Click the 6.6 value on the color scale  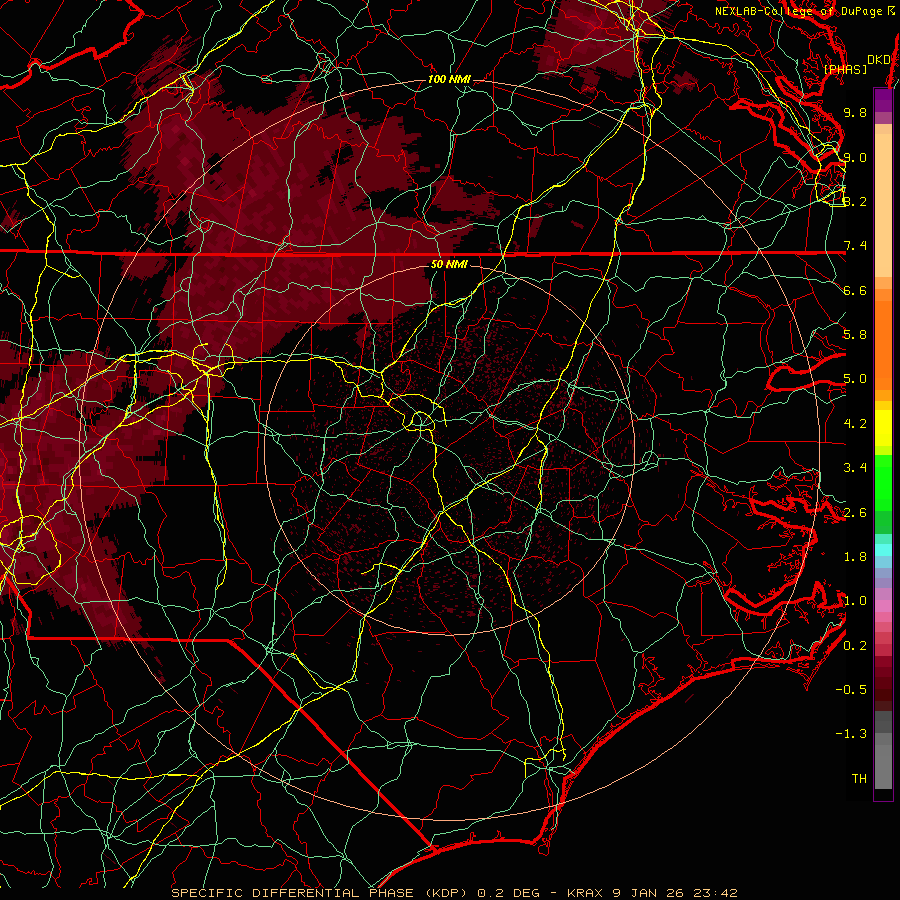click(855, 290)
